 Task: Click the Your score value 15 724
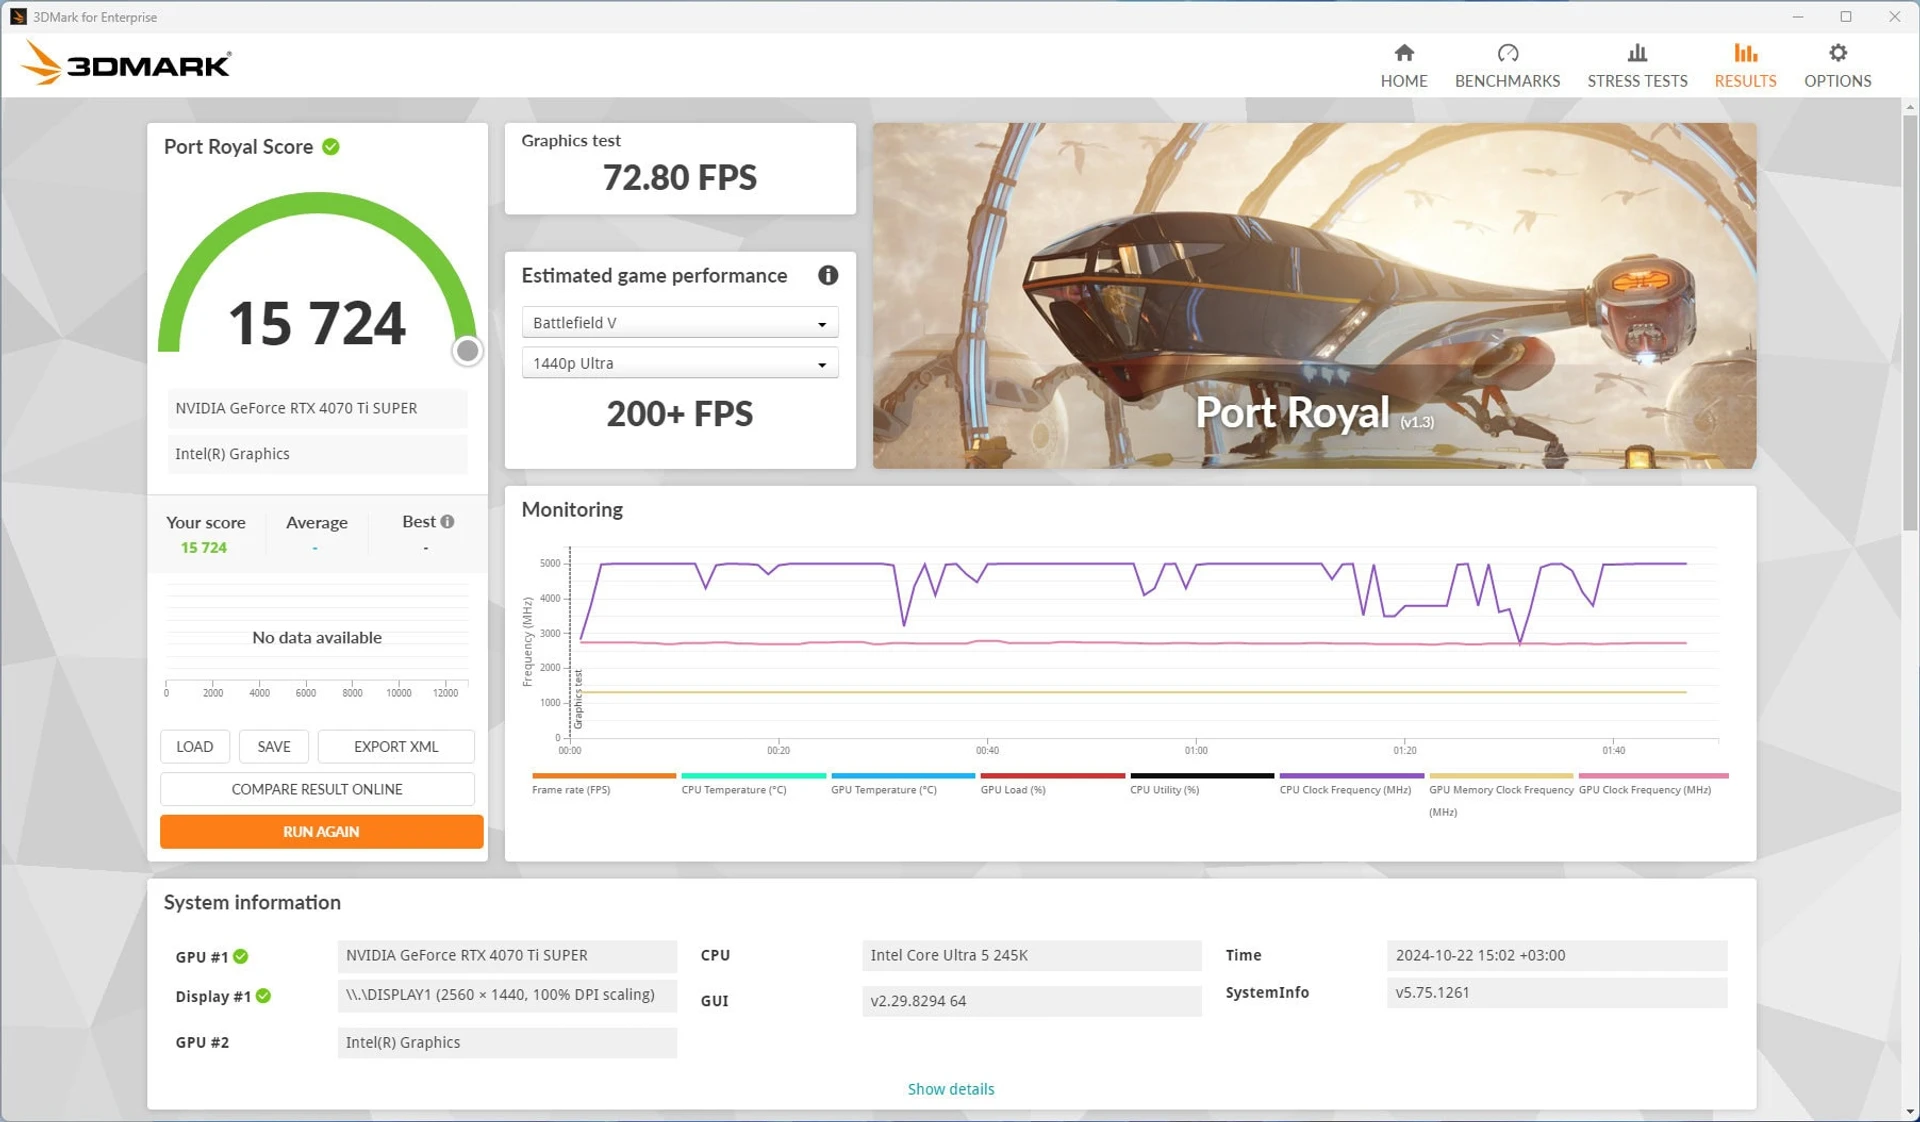(x=204, y=548)
